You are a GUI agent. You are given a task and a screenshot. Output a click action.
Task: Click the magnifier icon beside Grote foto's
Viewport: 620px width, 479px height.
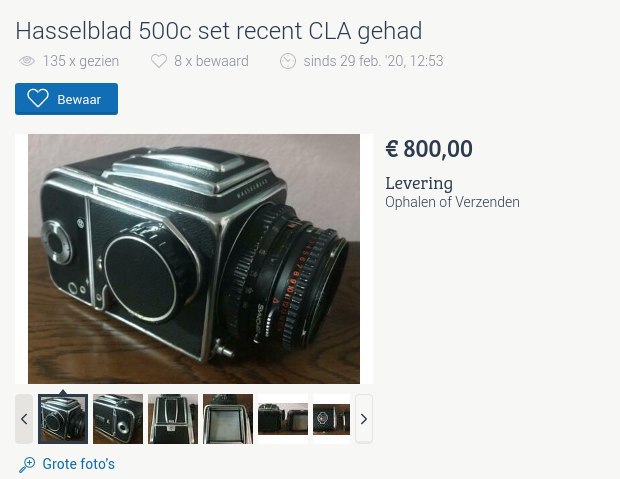point(27,464)
